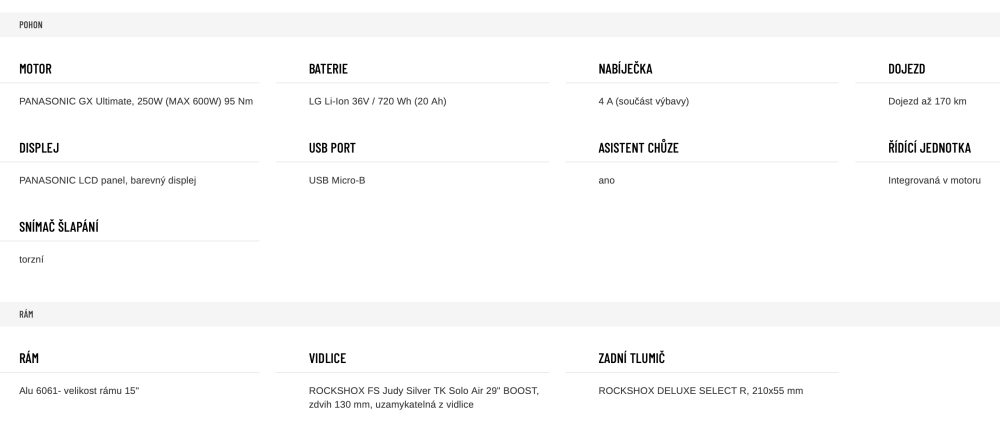The image size is (1000, 438).
Task: Click the MOTOR heading
Action: tap(35, 69)
